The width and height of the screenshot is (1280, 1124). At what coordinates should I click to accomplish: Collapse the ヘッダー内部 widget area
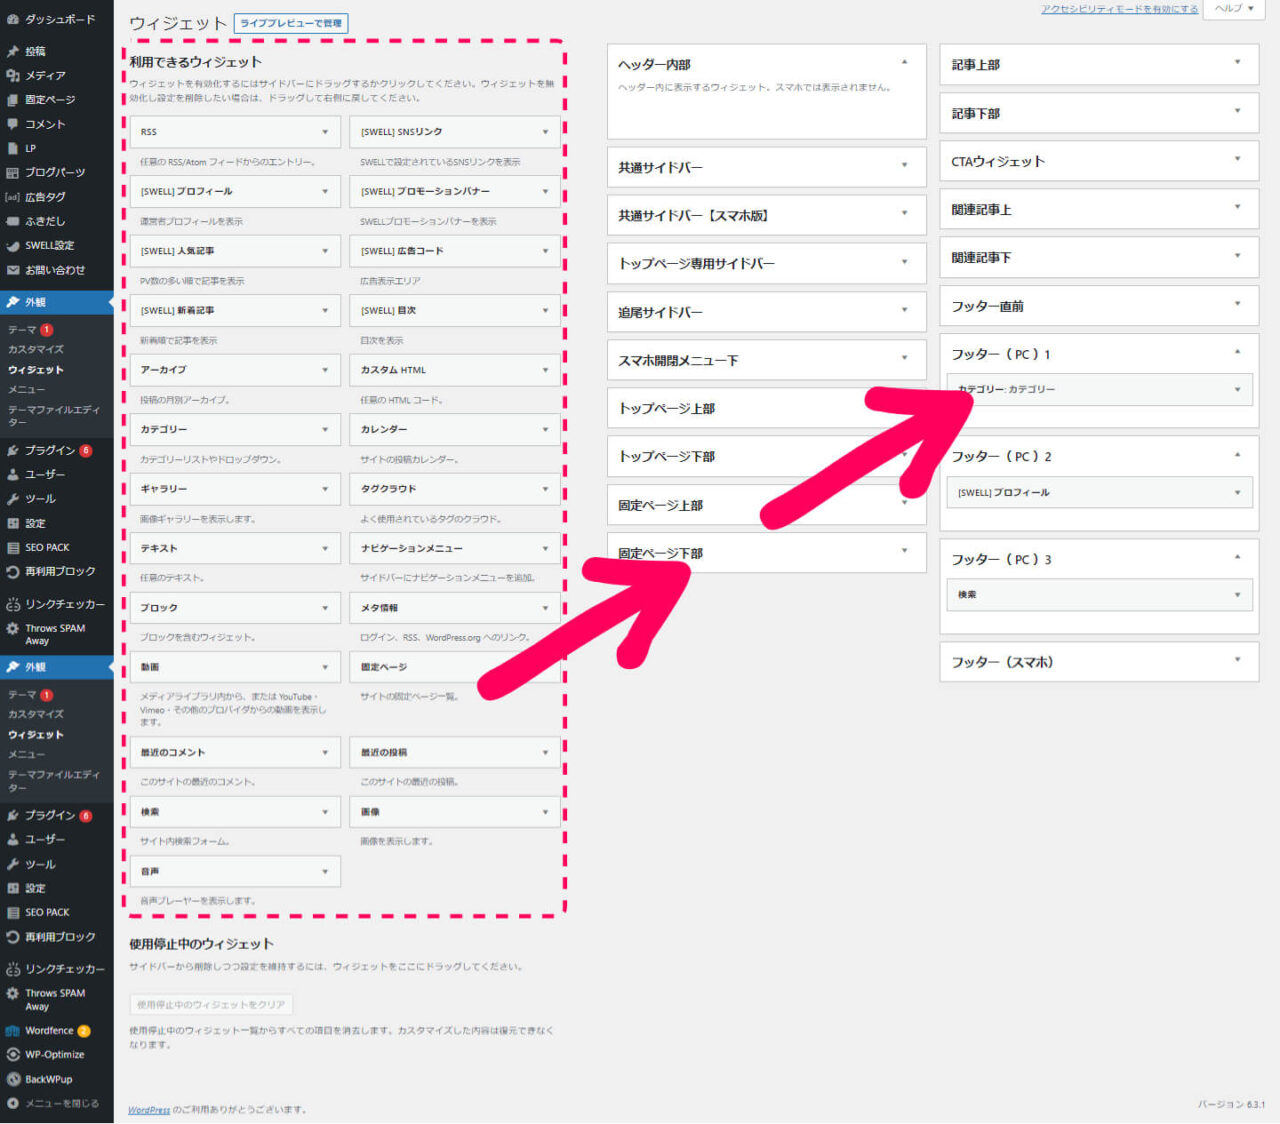coord(905,62)
